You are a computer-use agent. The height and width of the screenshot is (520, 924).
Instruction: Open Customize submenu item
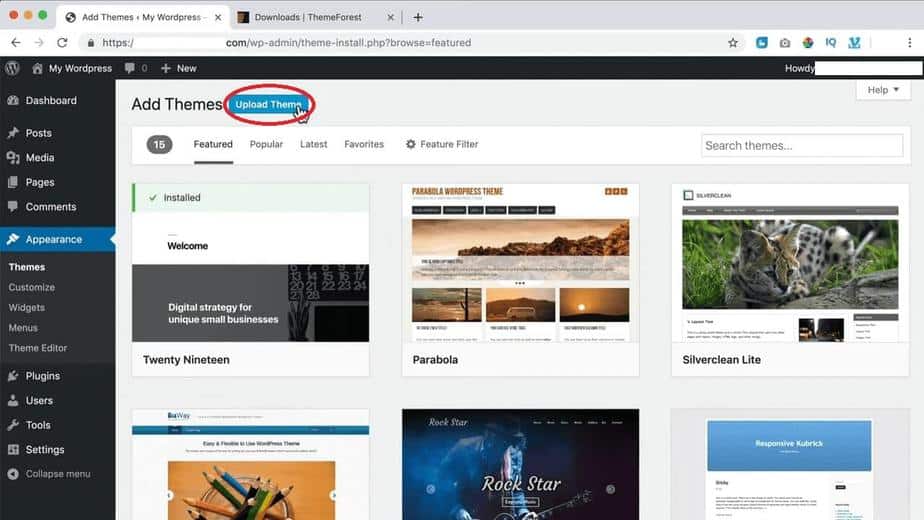pos(31,287)
